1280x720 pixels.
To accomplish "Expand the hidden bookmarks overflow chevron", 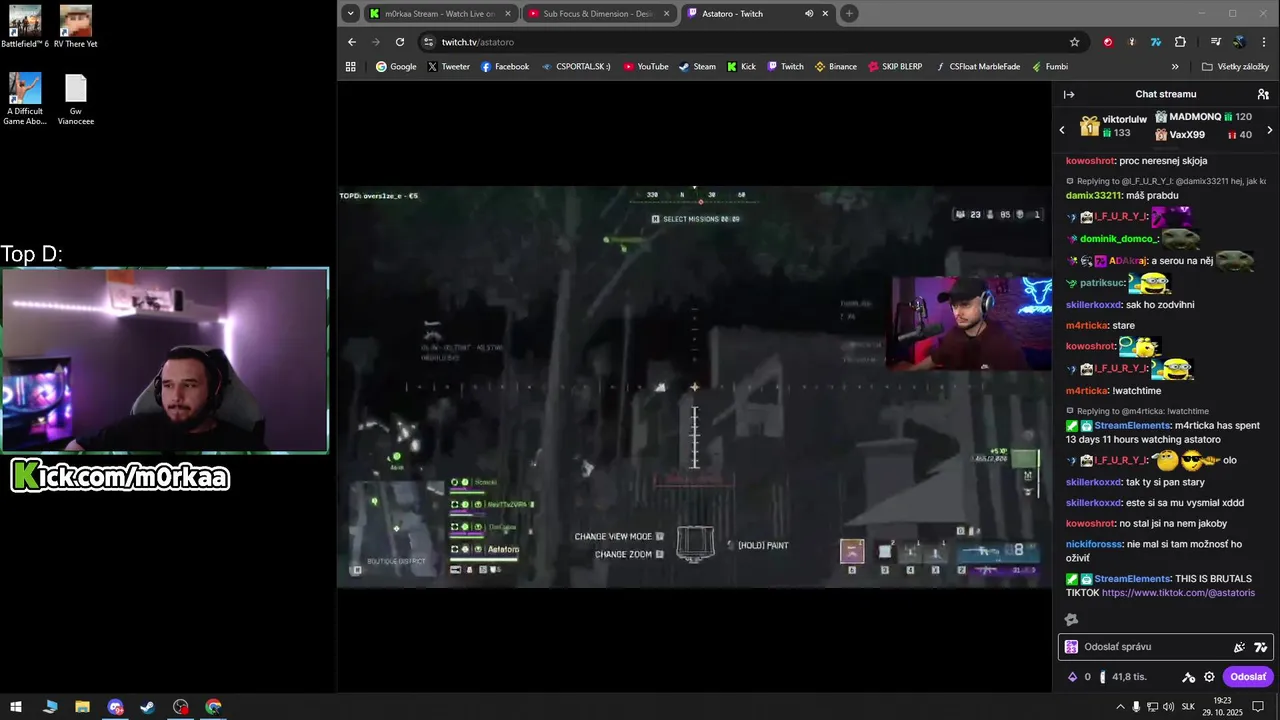I will tap(1175, 67).
